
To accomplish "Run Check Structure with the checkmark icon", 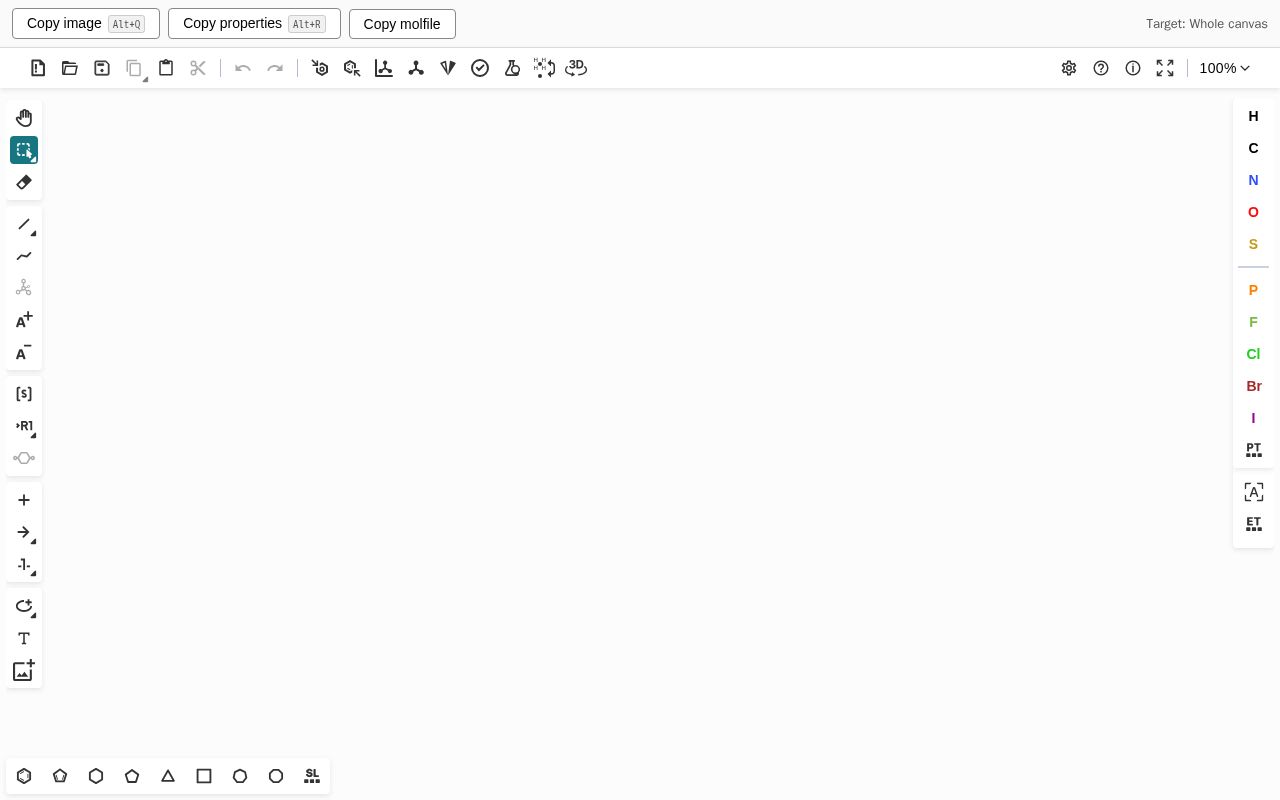I will point(480,68).
